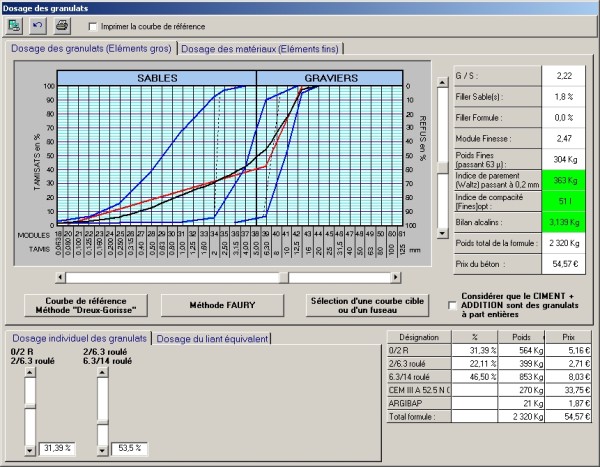Select 'Dosage individuel des granulats' tab
This screenshot has width=600, height=467.
pos(78,338)
